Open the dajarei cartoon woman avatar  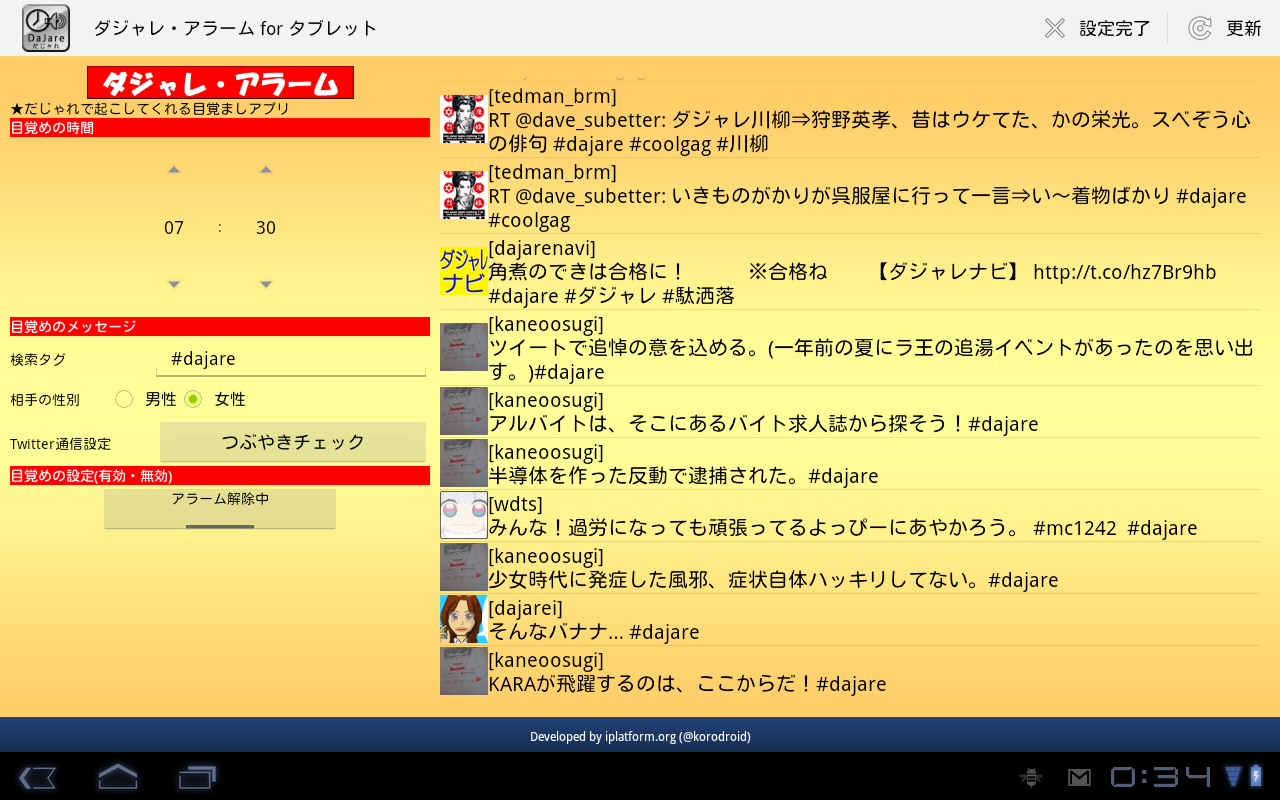coord(463,619)
